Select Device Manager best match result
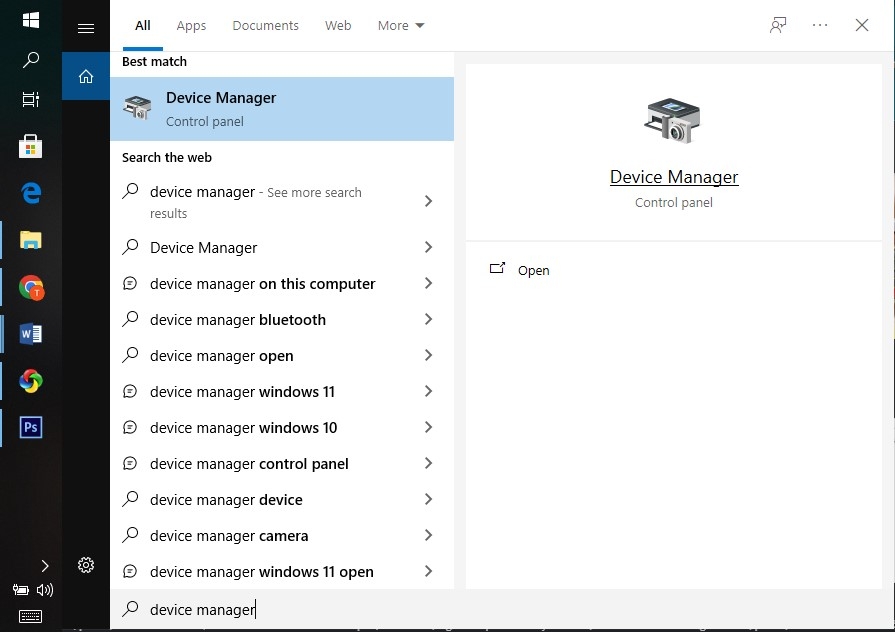Viewport: 895px width, 632px height. [x=282, y=109]
